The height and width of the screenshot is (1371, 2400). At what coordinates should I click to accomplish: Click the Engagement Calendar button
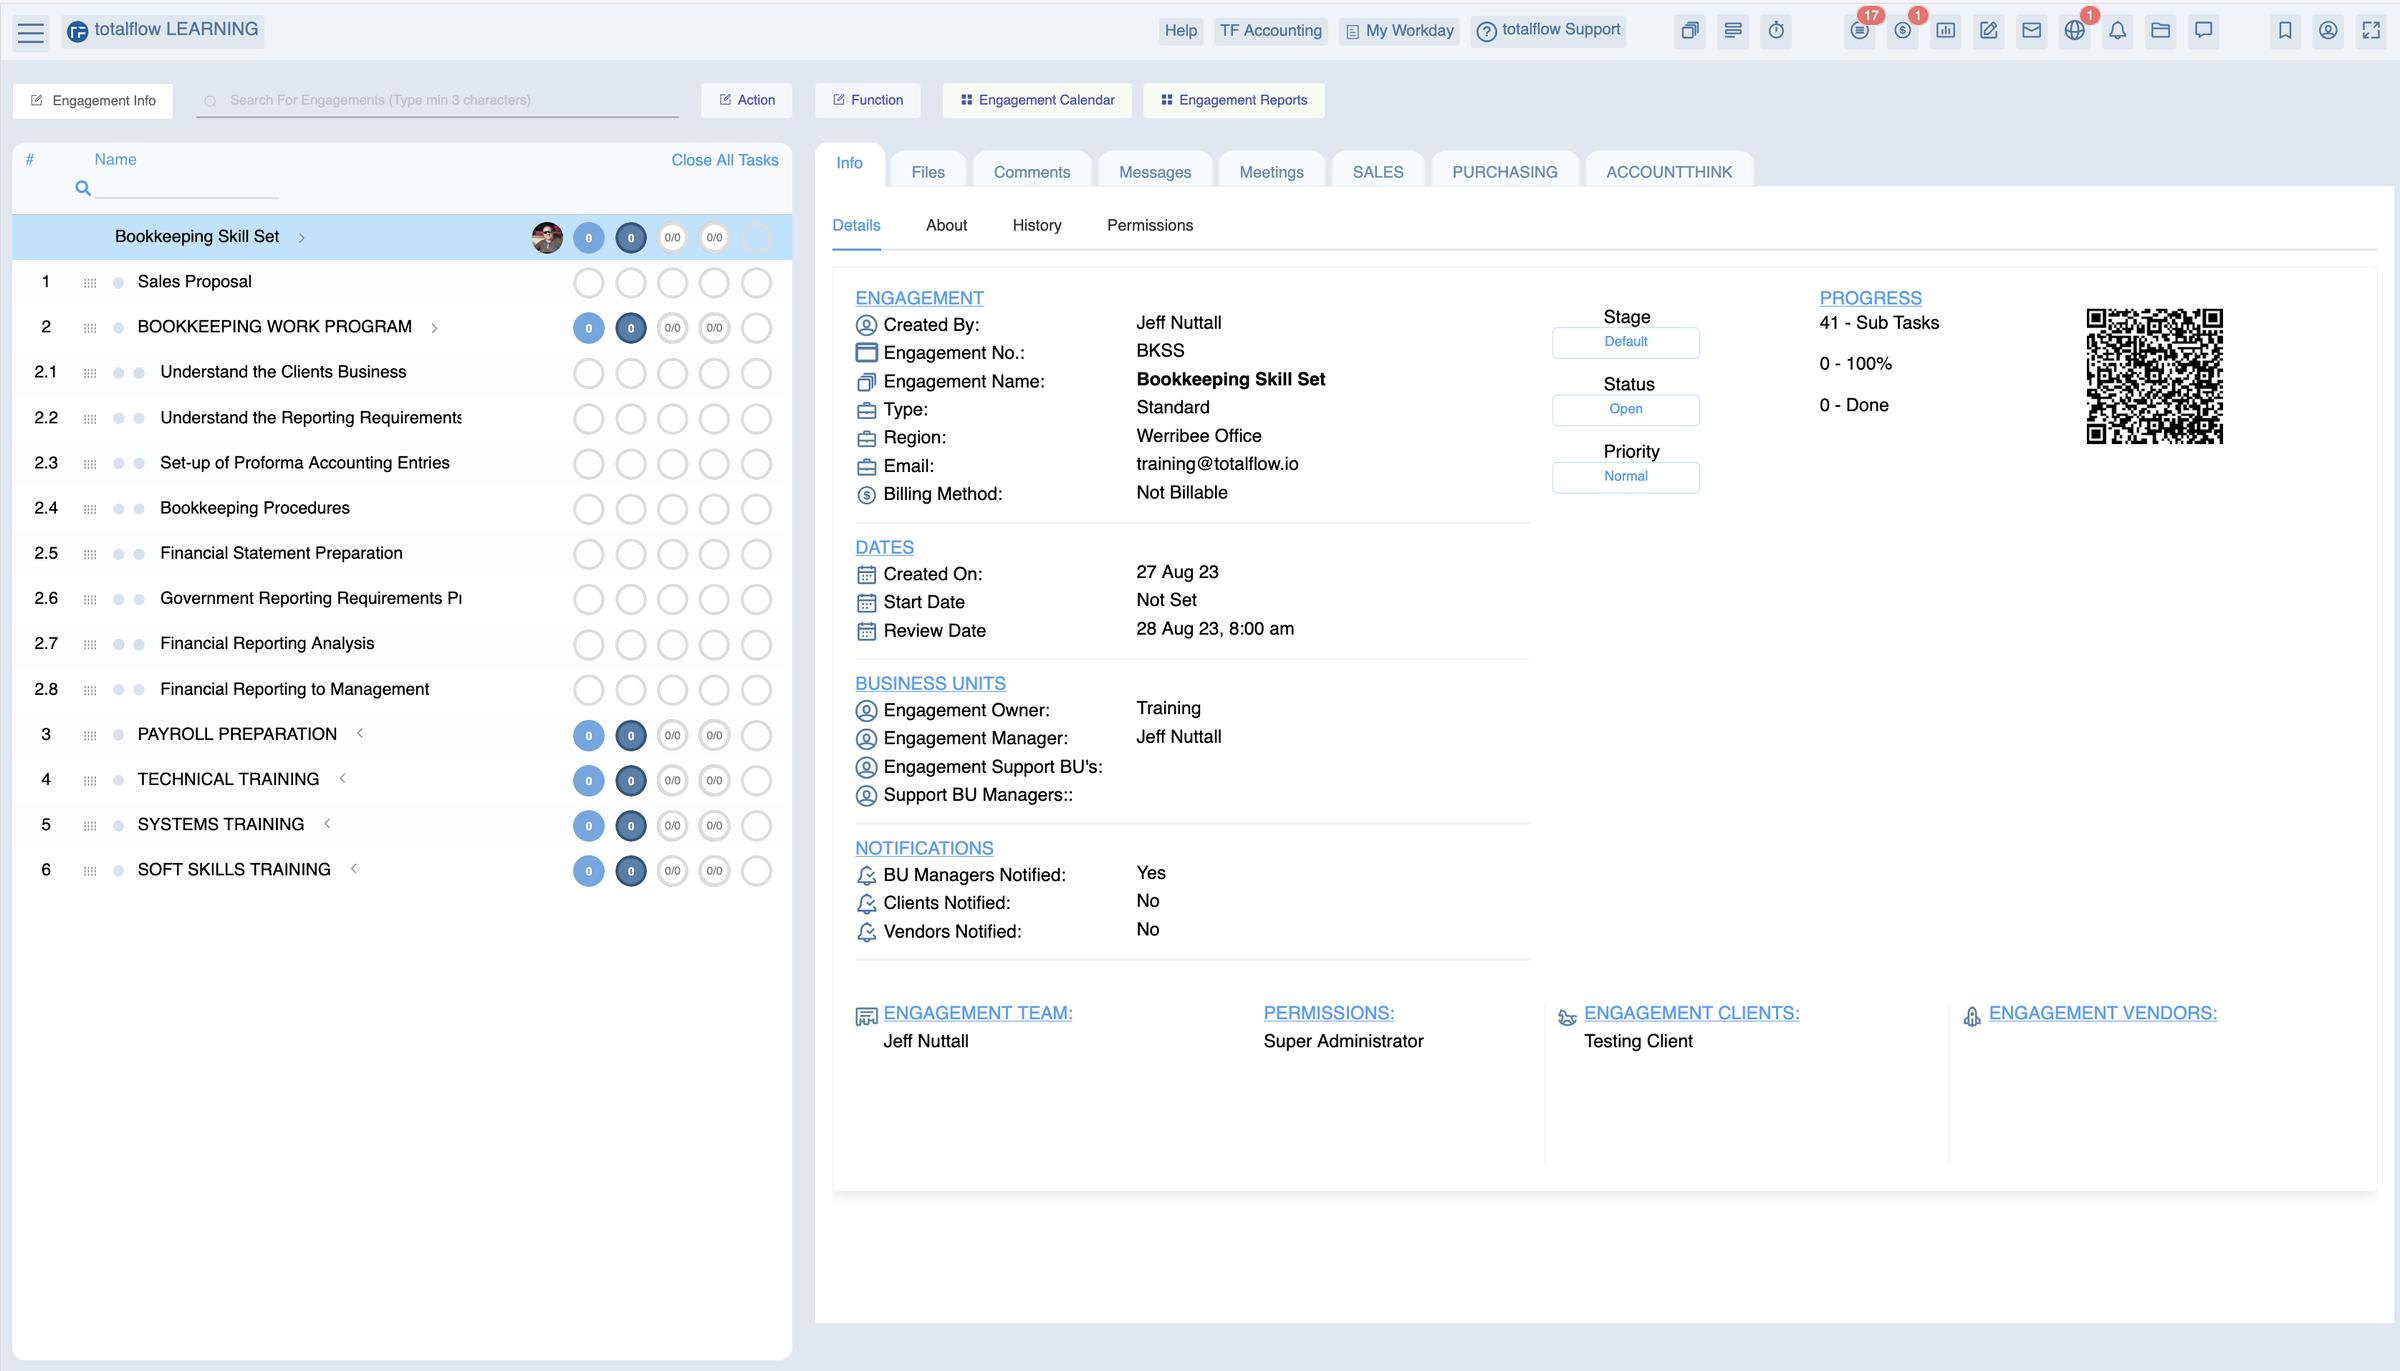click(1037, 100)
